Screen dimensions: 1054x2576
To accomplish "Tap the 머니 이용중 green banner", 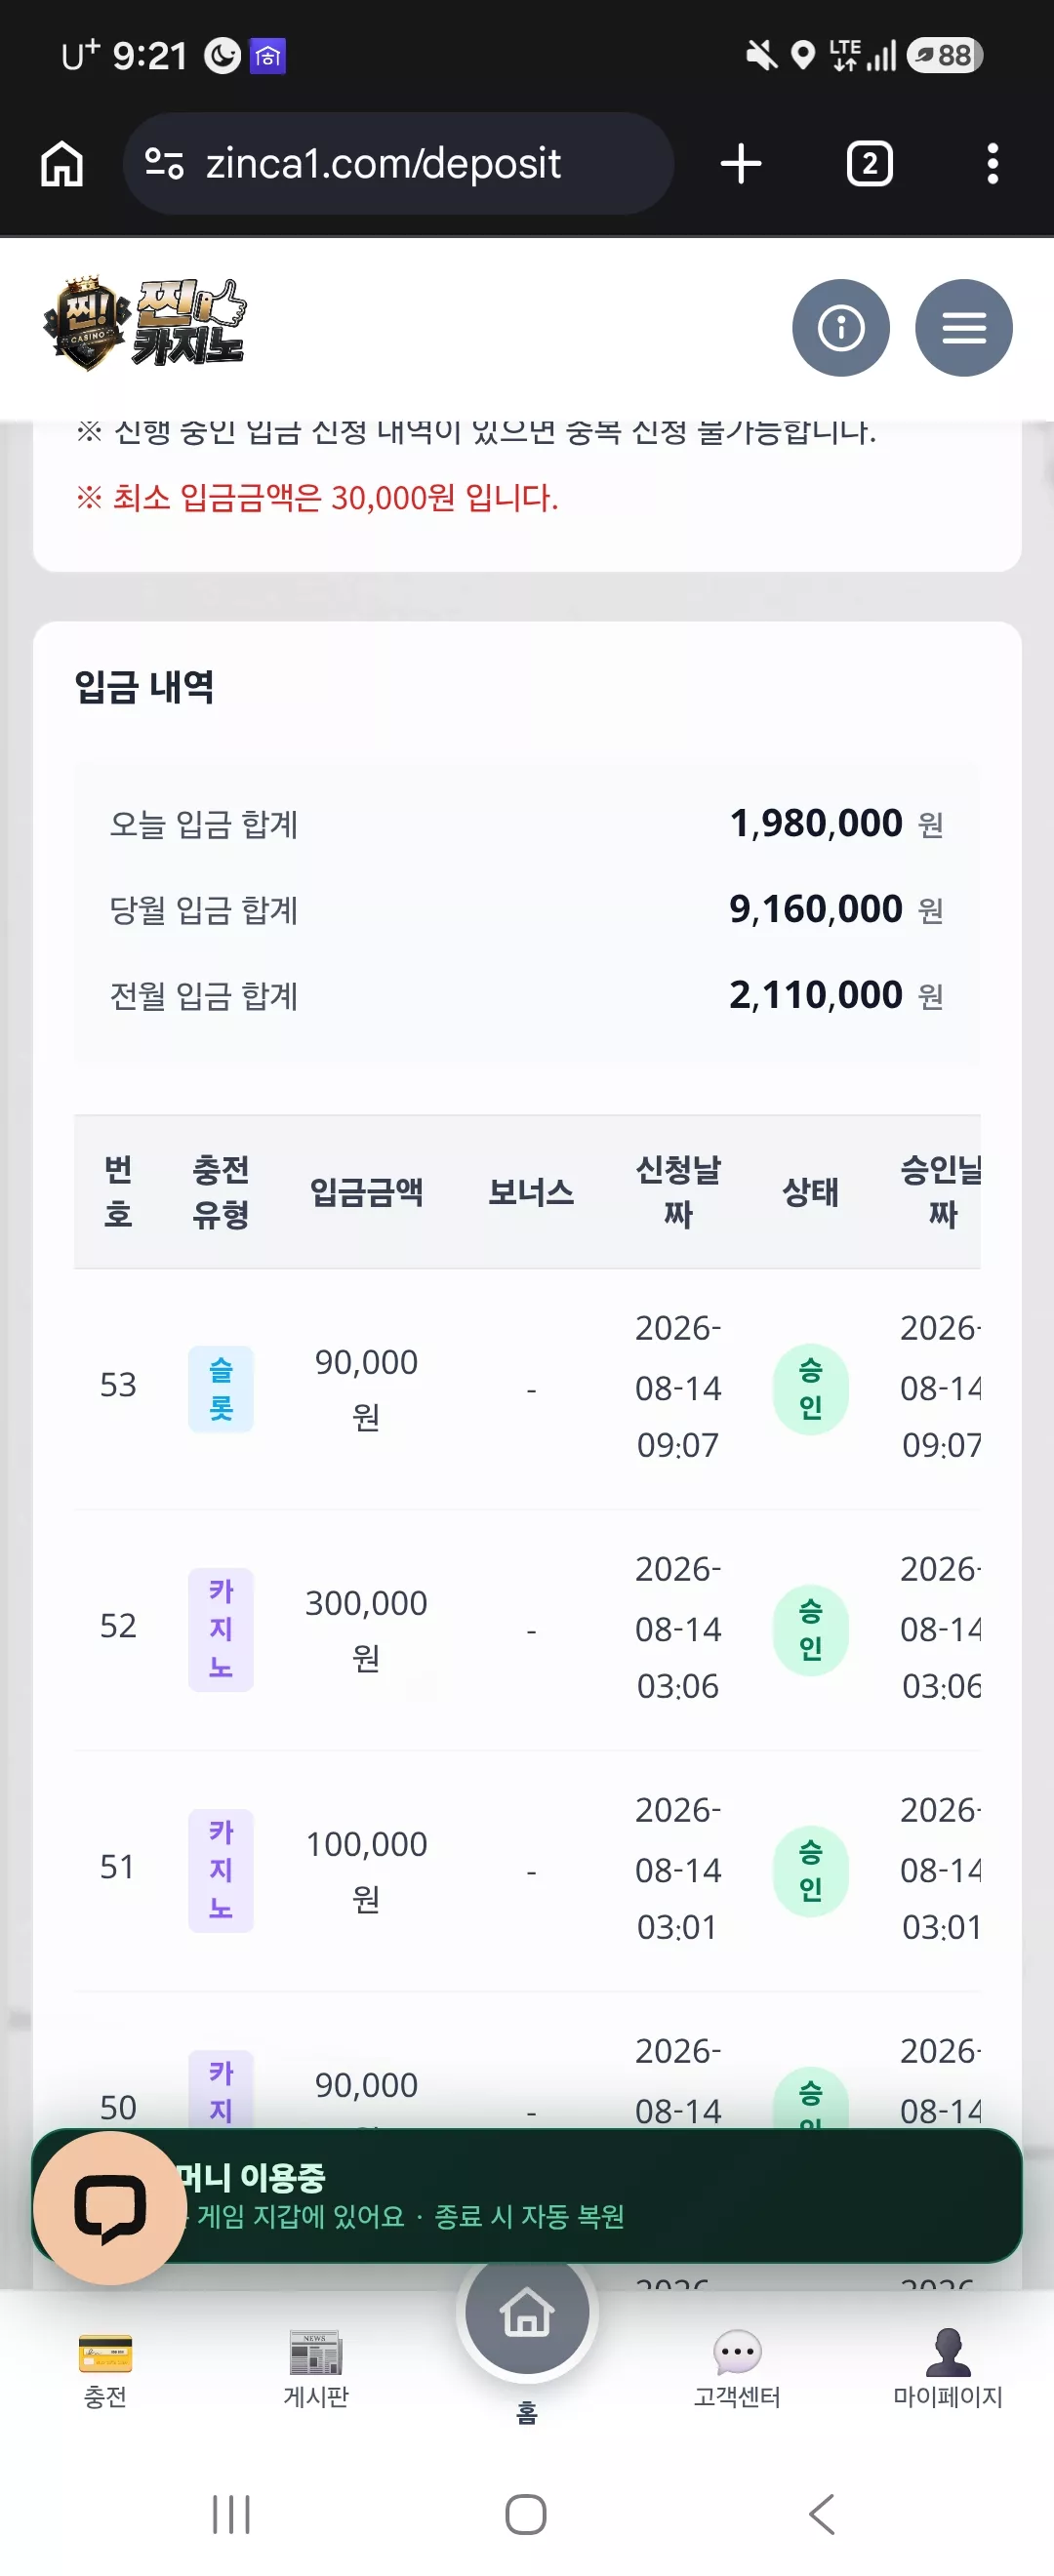I will click(527, 2196).
